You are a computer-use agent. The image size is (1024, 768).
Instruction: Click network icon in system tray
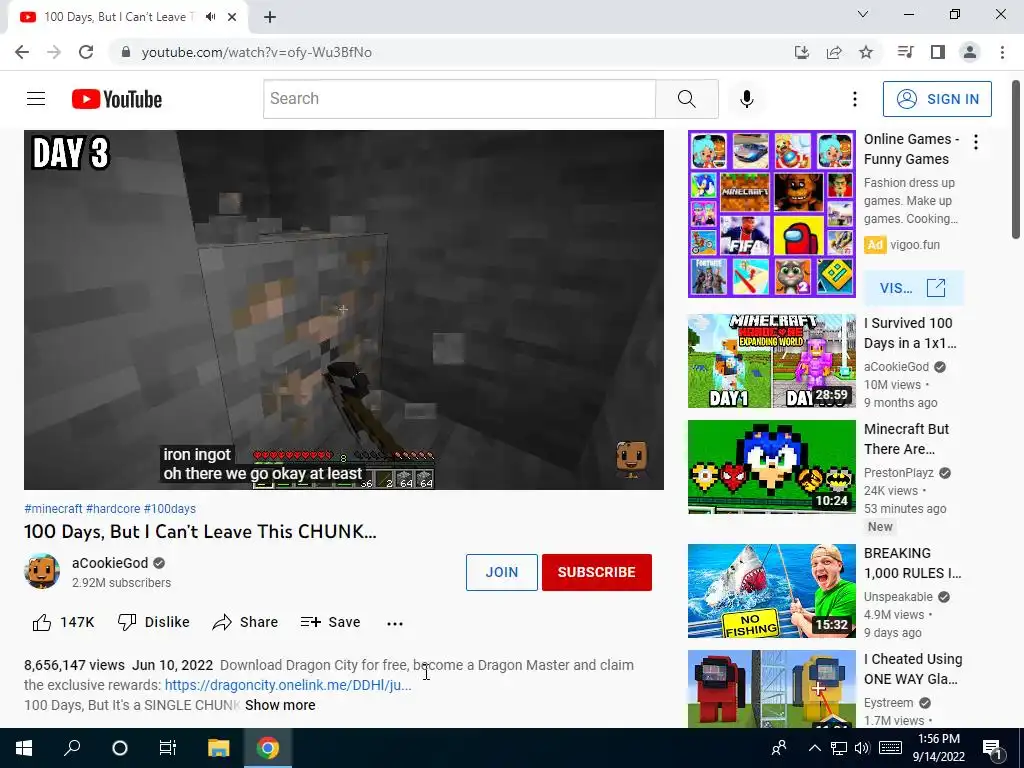[x=839, y=748]
